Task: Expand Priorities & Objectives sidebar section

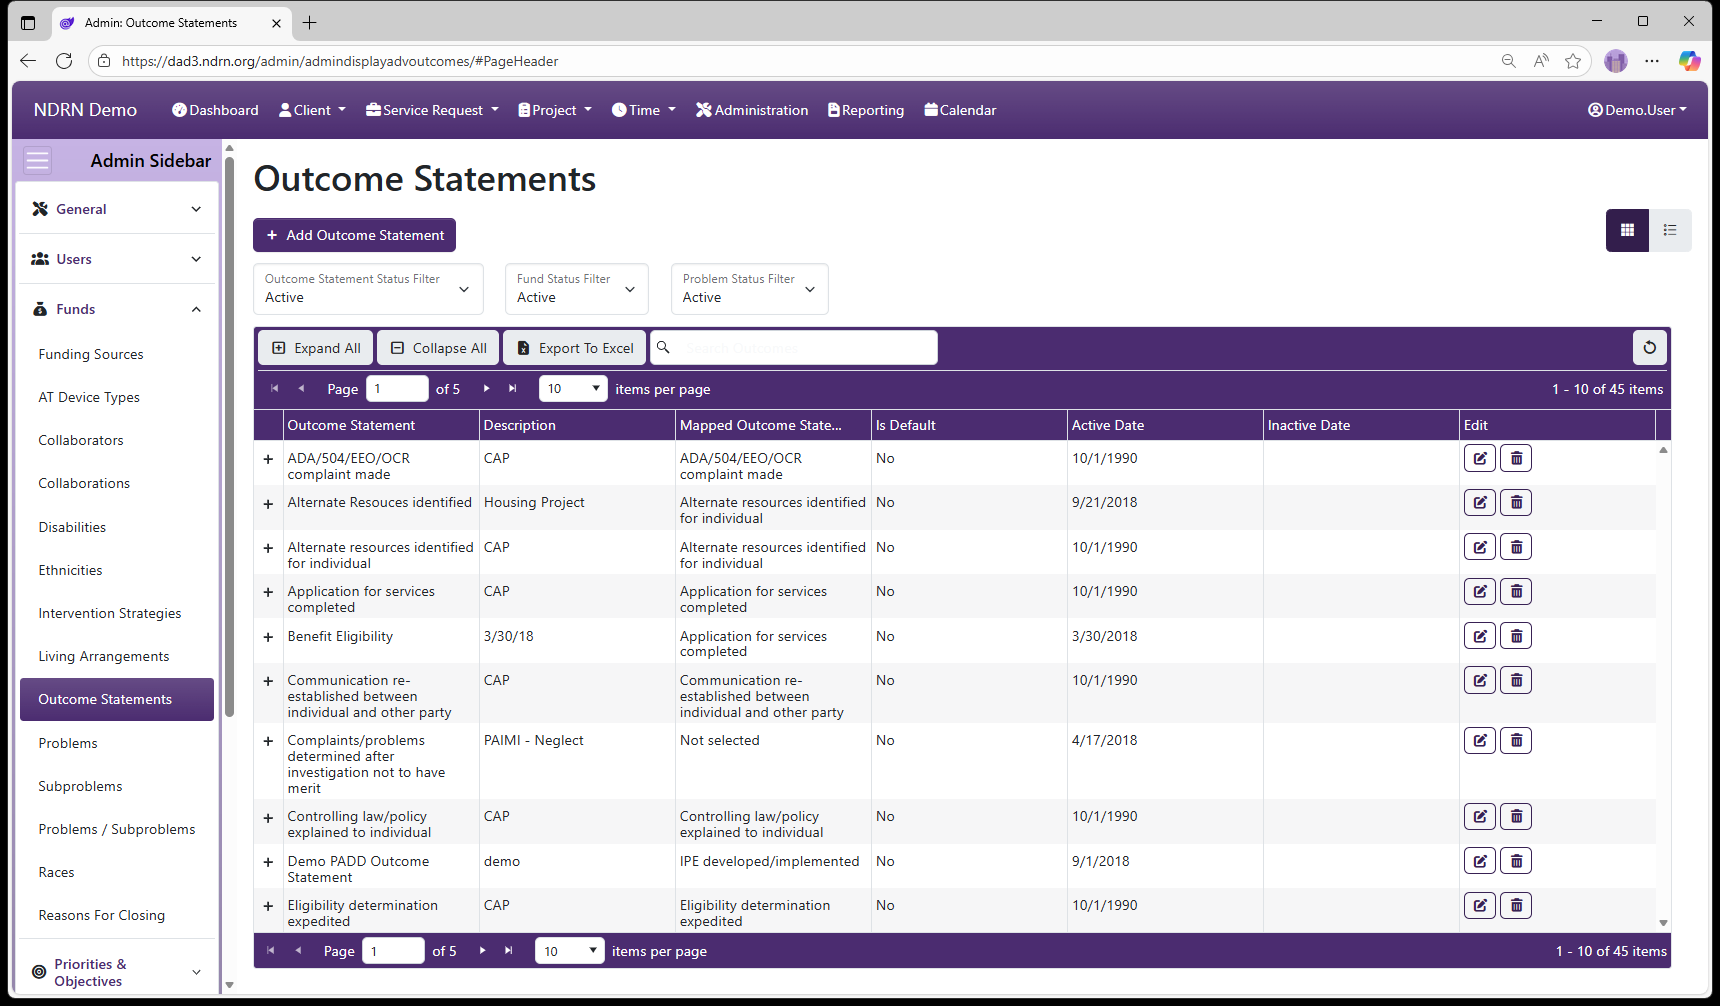Action: tap(117, 972)
